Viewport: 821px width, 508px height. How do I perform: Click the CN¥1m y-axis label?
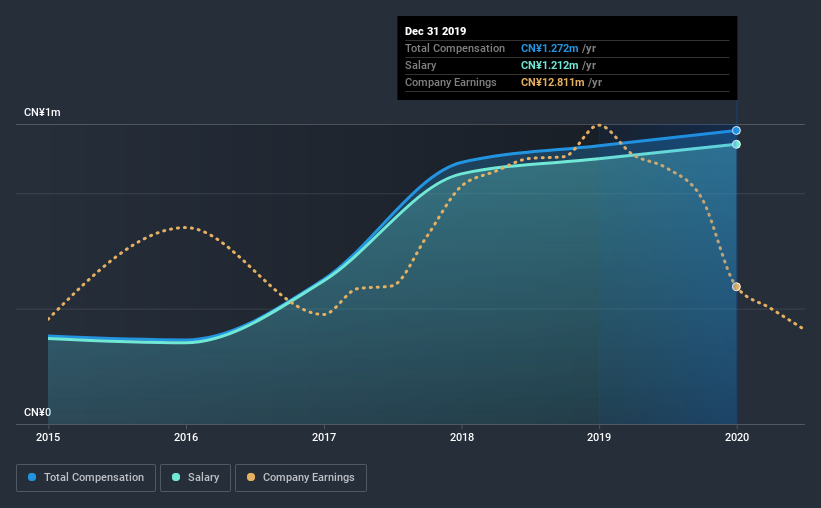click(42, 113)
